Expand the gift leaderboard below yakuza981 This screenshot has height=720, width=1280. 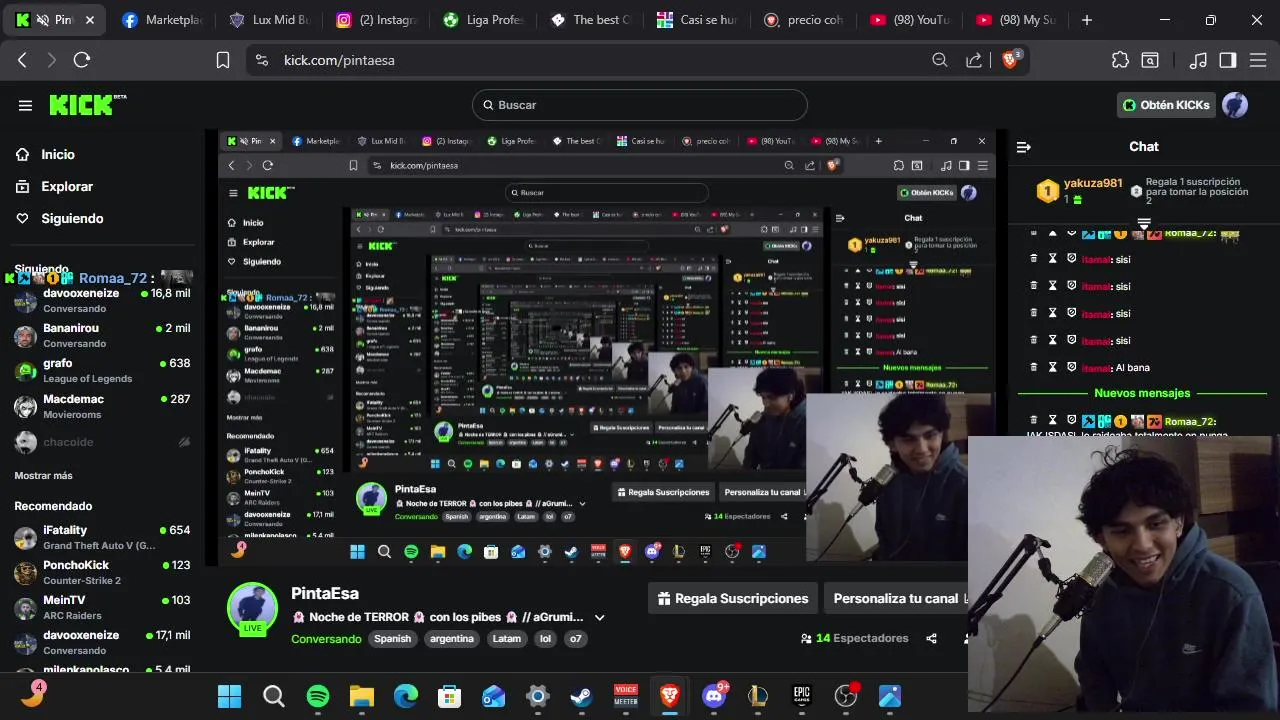point(1144,223)
